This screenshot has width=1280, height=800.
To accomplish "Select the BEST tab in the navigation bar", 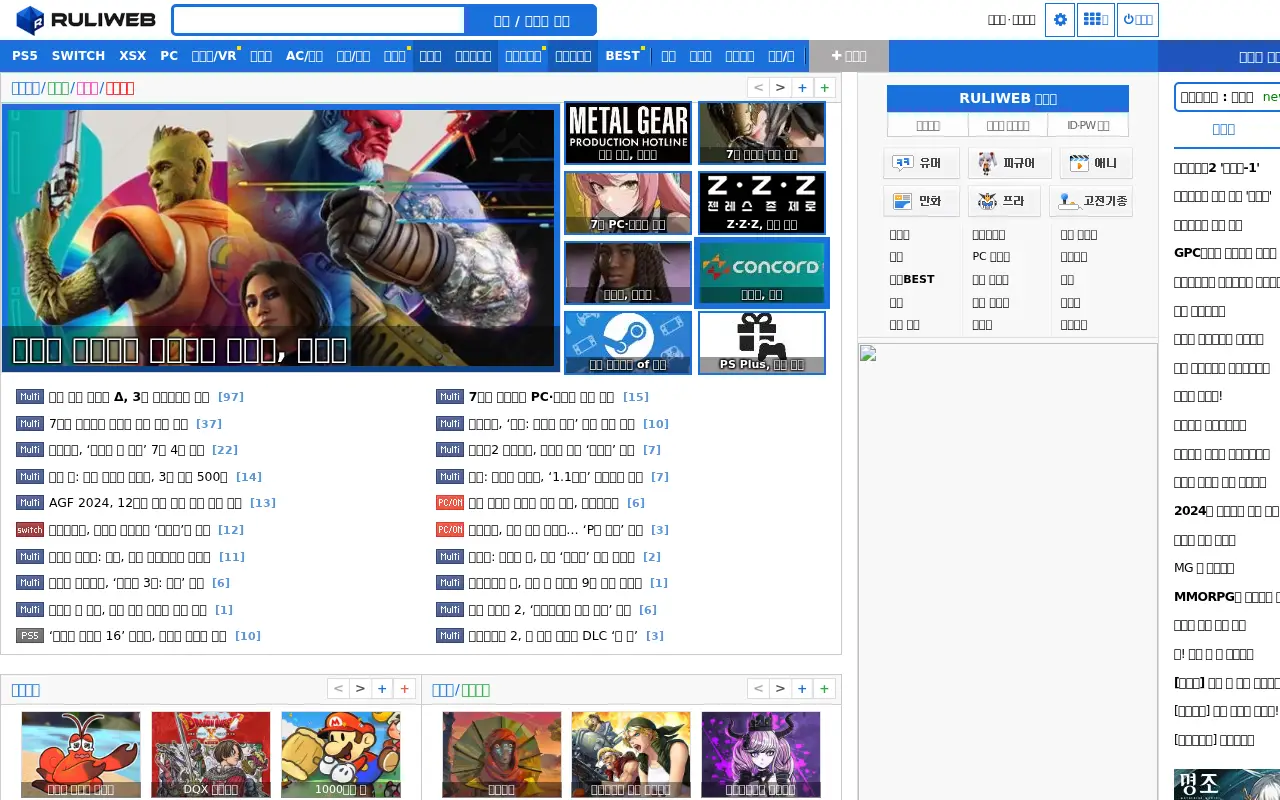I will (622, 56).
